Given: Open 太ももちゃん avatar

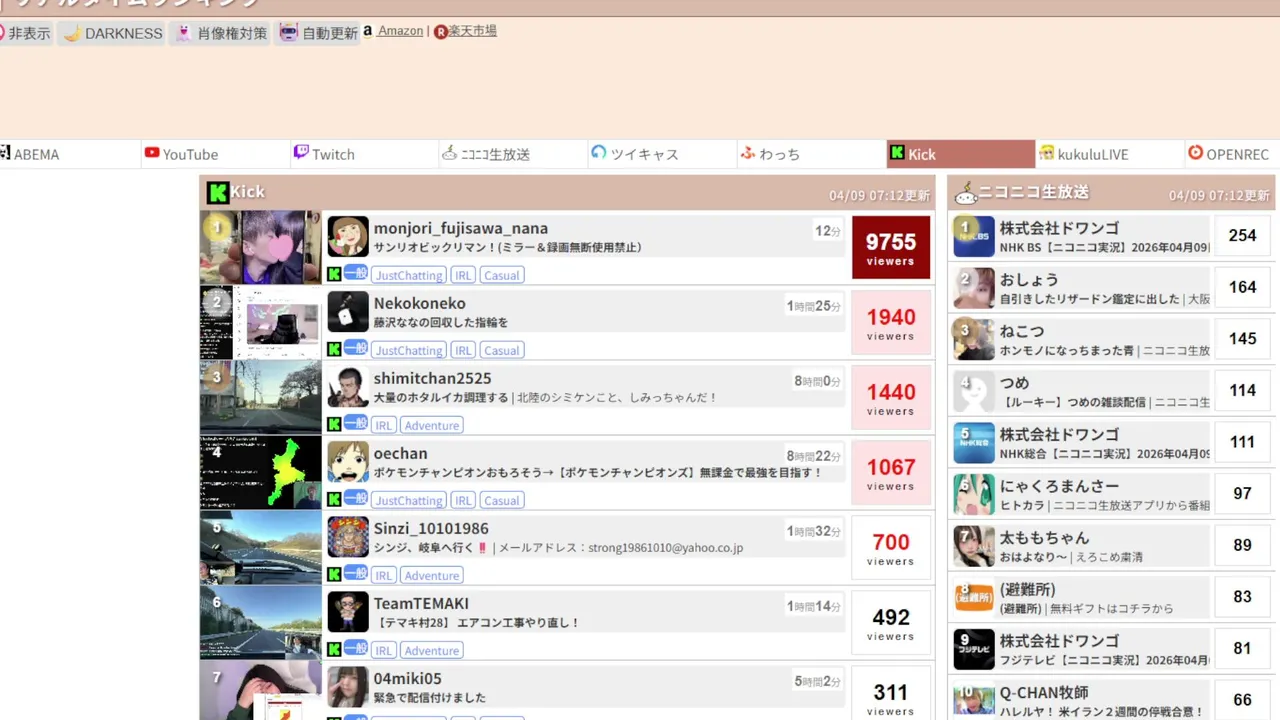Looking at the screenshot, I should 974,546.
